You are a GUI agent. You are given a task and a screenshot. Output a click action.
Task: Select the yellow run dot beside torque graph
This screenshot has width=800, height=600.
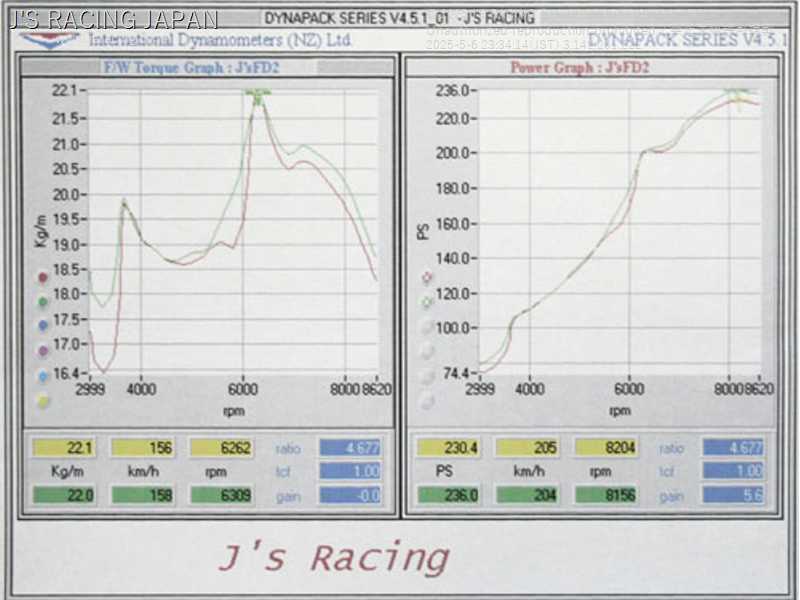(x=42, y=401)
